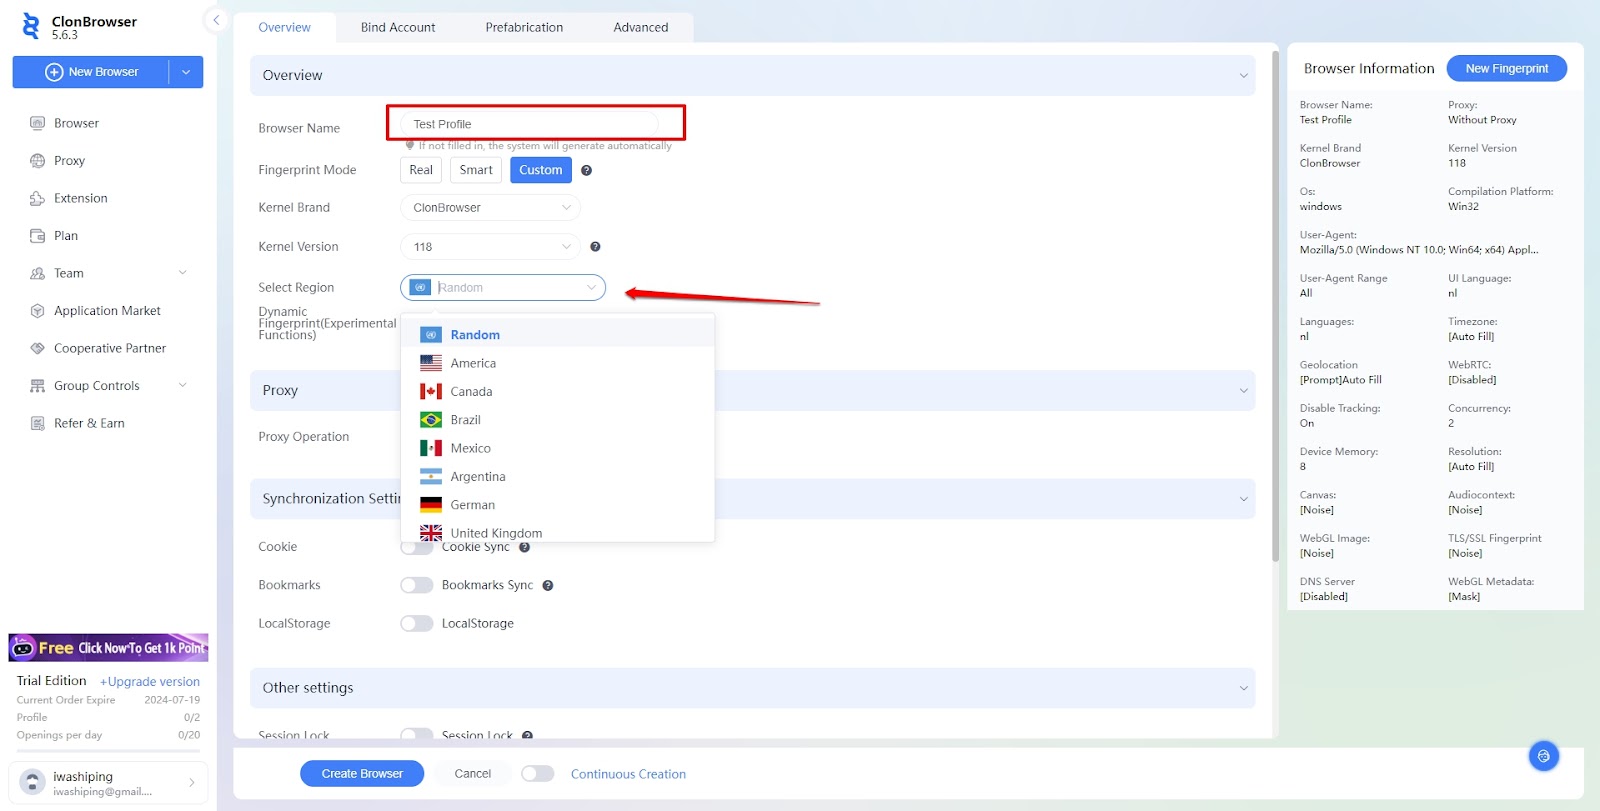
Task: Open the support chat floating icon
Action: 1543,756
